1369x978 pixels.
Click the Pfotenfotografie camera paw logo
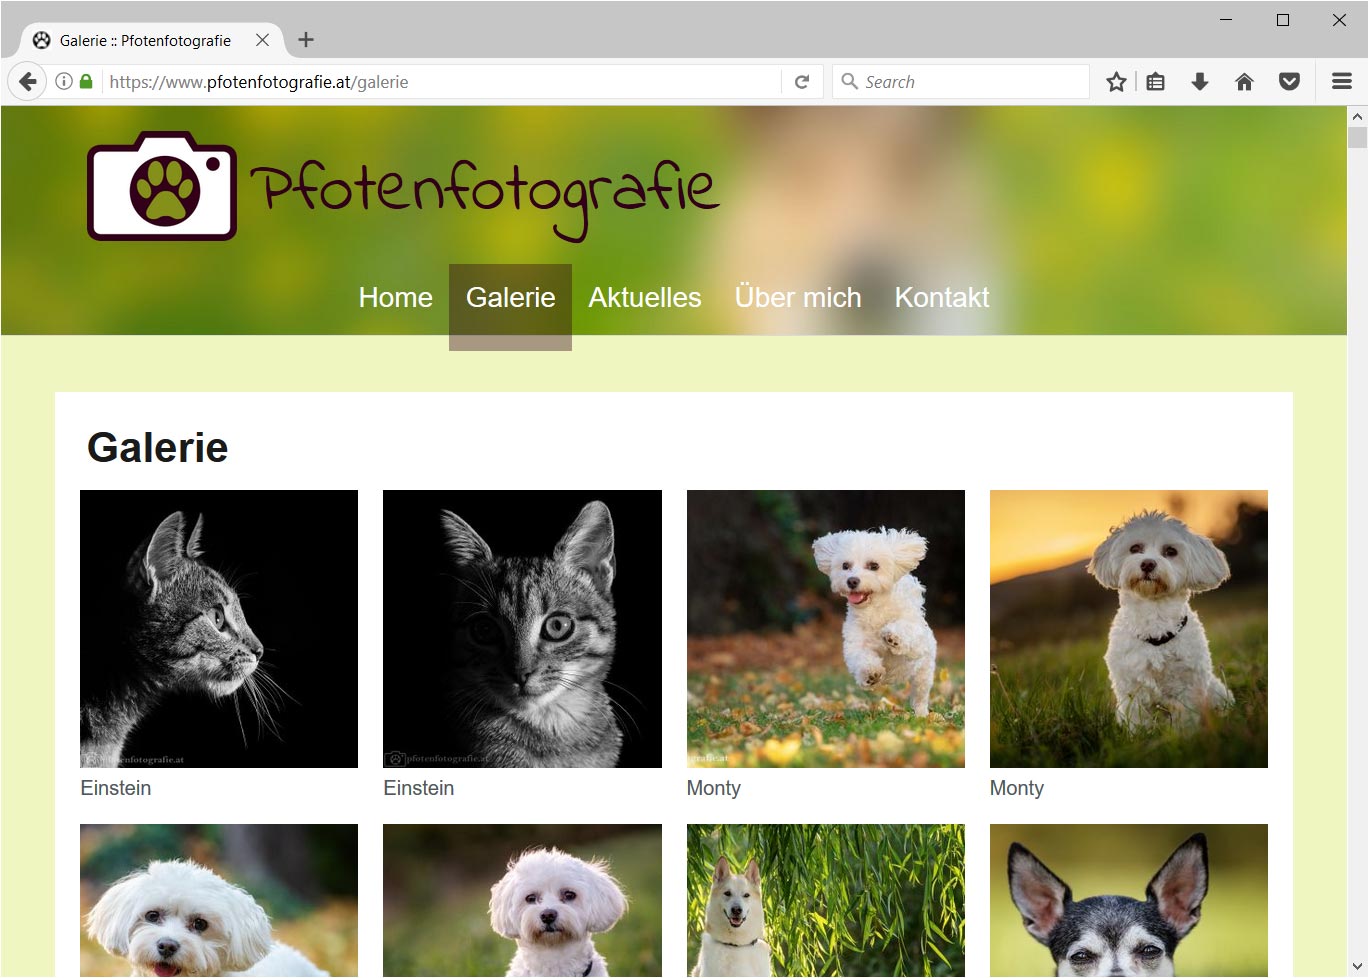[162, 186]
